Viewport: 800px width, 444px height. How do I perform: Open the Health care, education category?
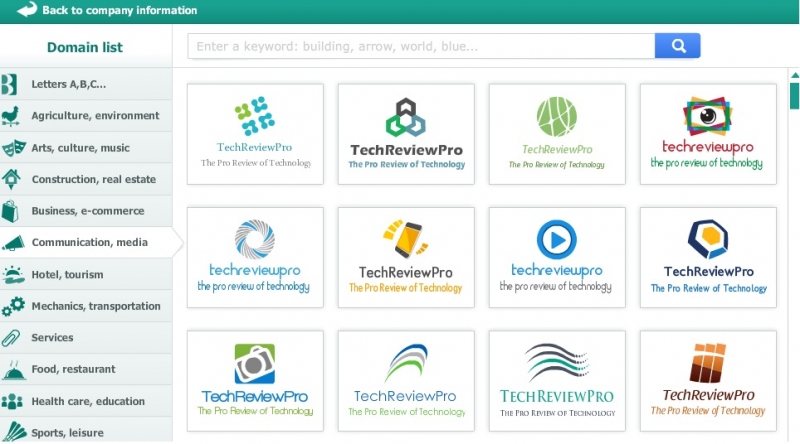tap(88, 401)
